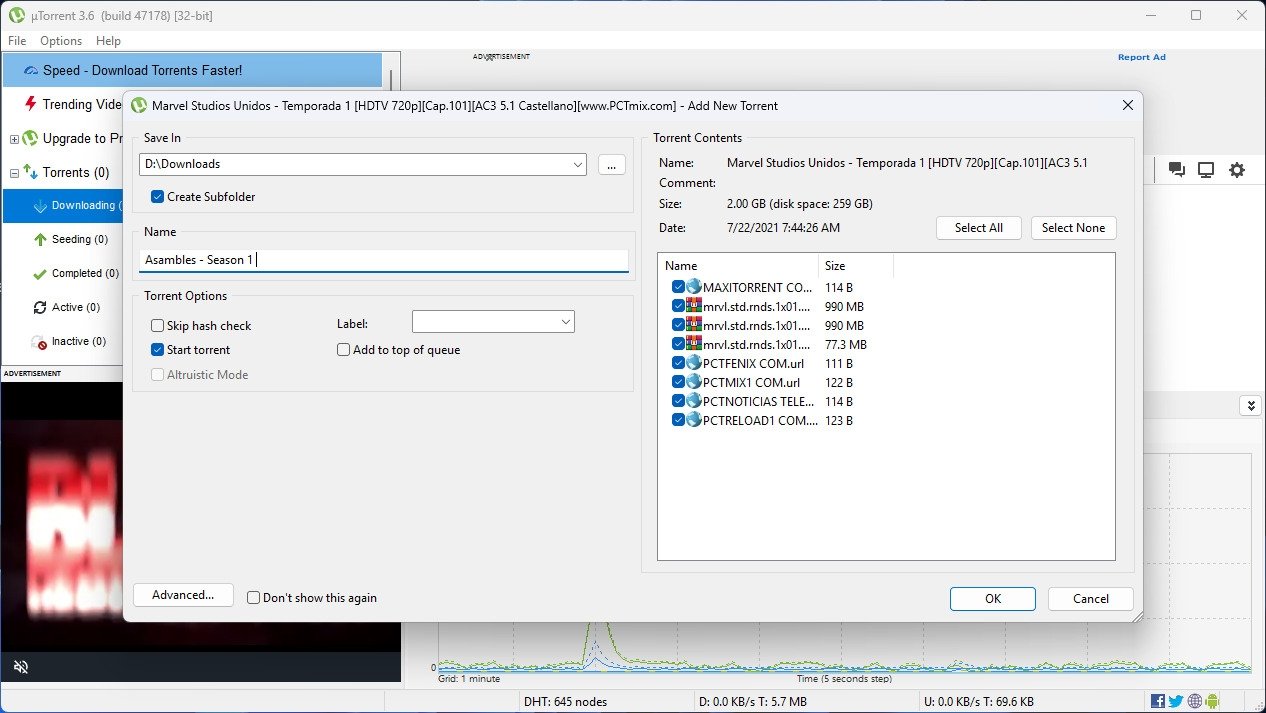Click the Speed gauge icon in the sidebar
Image resolution: width=1266 pixels, height=713 pixels.
pyautogui.click(x=30, y=71)
